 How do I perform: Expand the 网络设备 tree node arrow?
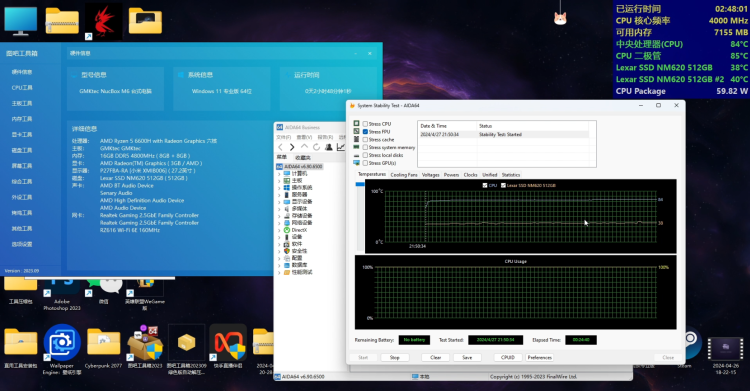pyautogui.click(x=279, y=223)
